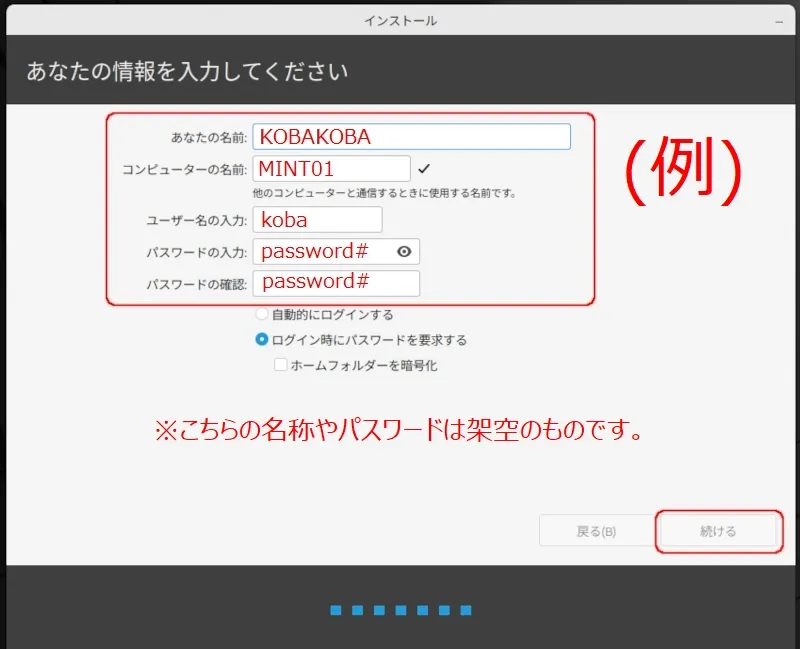Focus the パスワードの入力 field
This screenshot has width=800, height=649.
(x=320, y=252)
